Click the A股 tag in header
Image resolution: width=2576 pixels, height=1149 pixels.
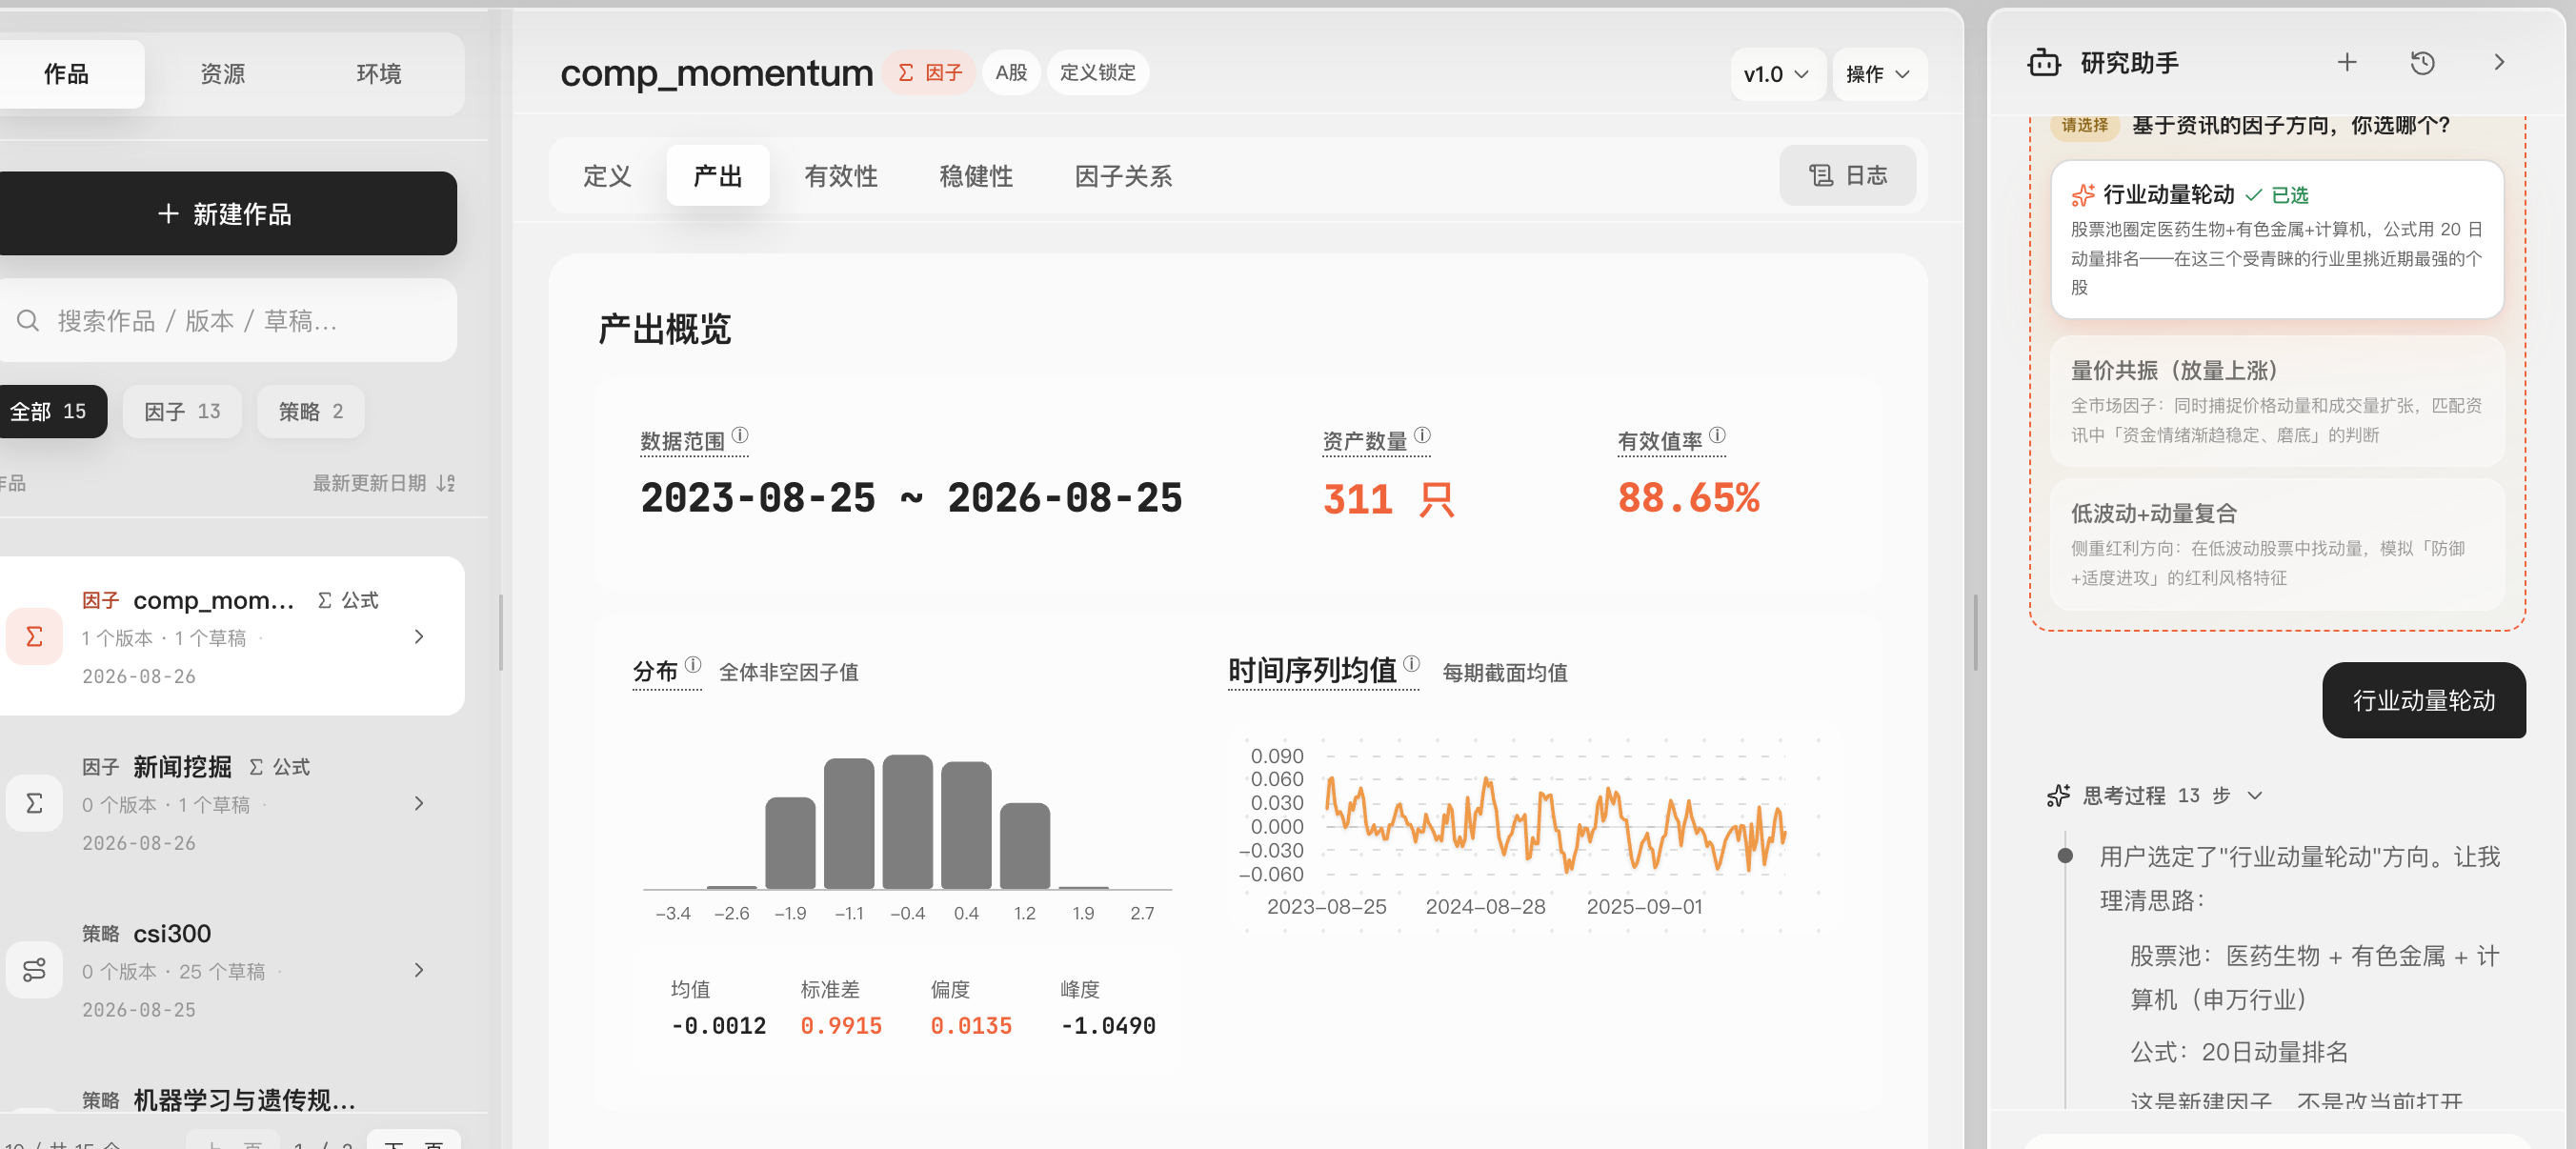tap(1011, 73)
